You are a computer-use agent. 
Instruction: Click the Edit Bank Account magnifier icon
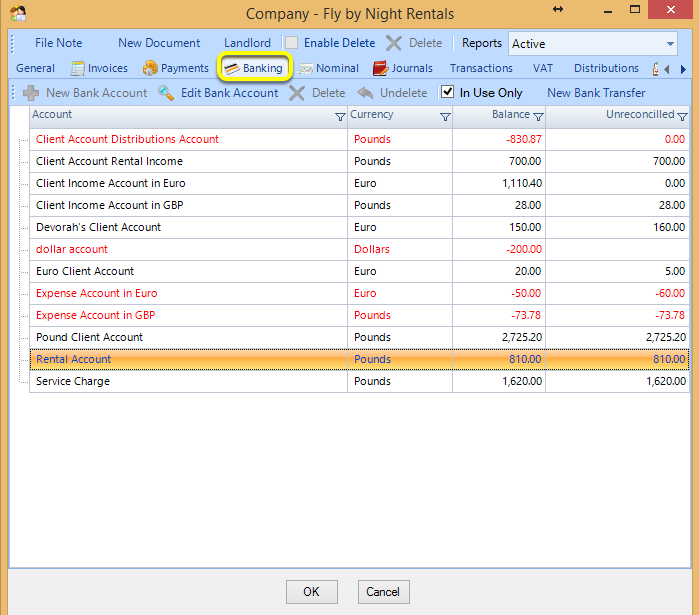coord(166,93)
